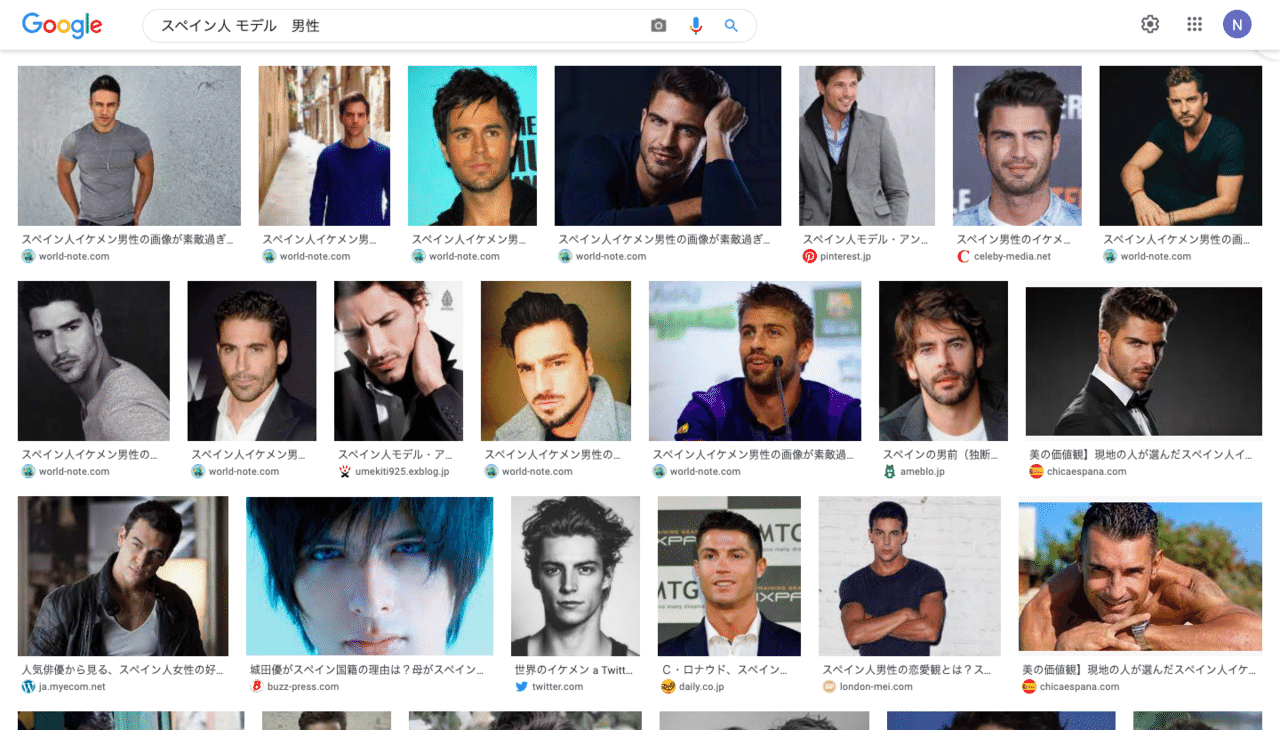Click the Google logo
Viewport: 1280px width, 730px height.
click(62, 26)
